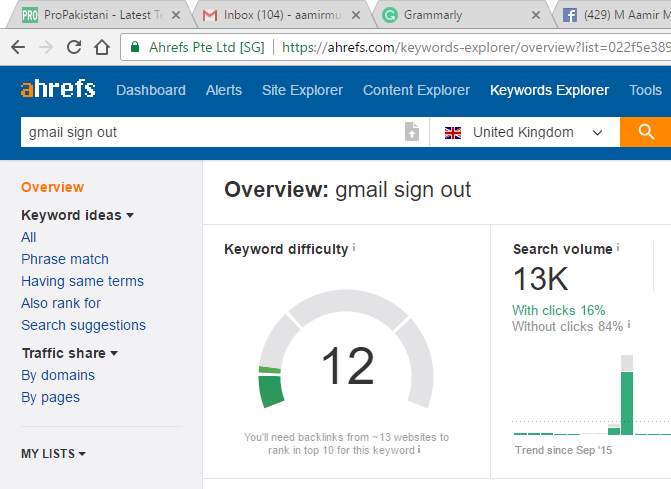
Task: Click Without clicks 84% text
Action: click(567, 326)
